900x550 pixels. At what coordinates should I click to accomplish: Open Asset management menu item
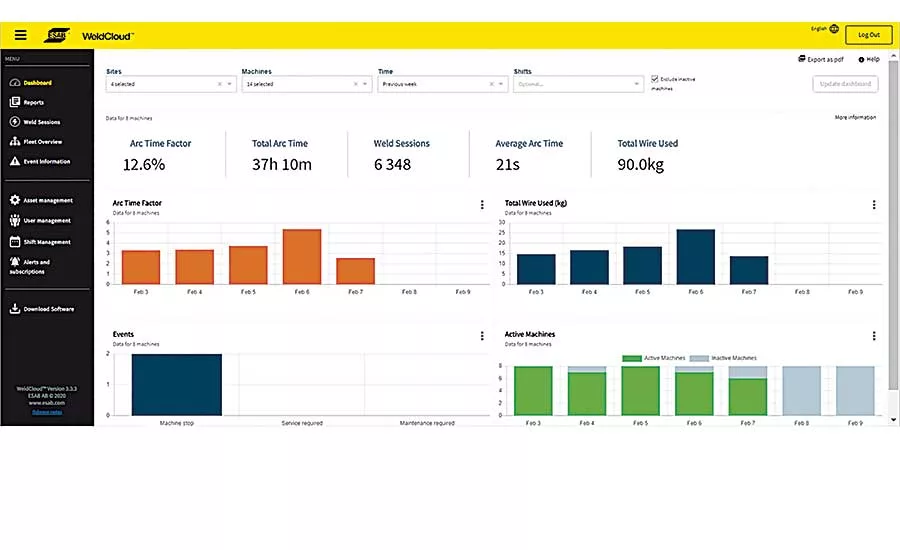[48, 200]
